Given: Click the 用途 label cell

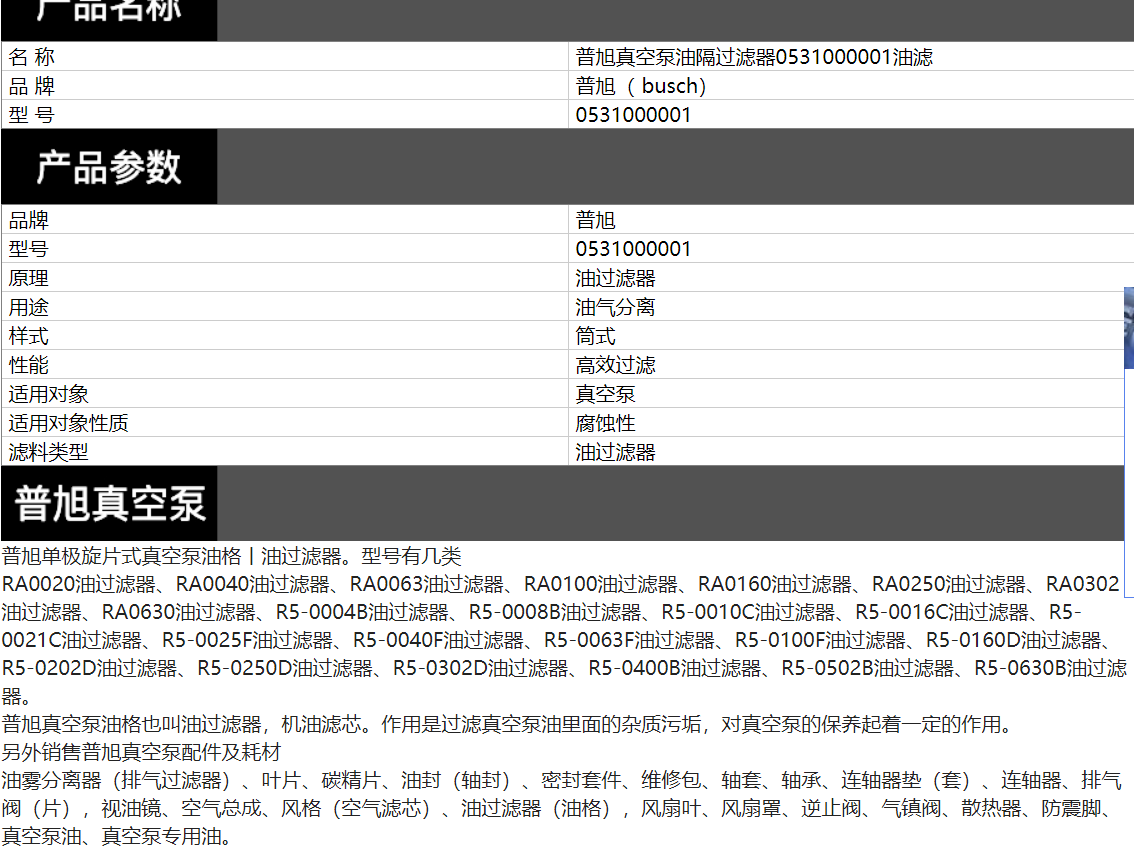Looking at the screenshot, I should [285, 307].
